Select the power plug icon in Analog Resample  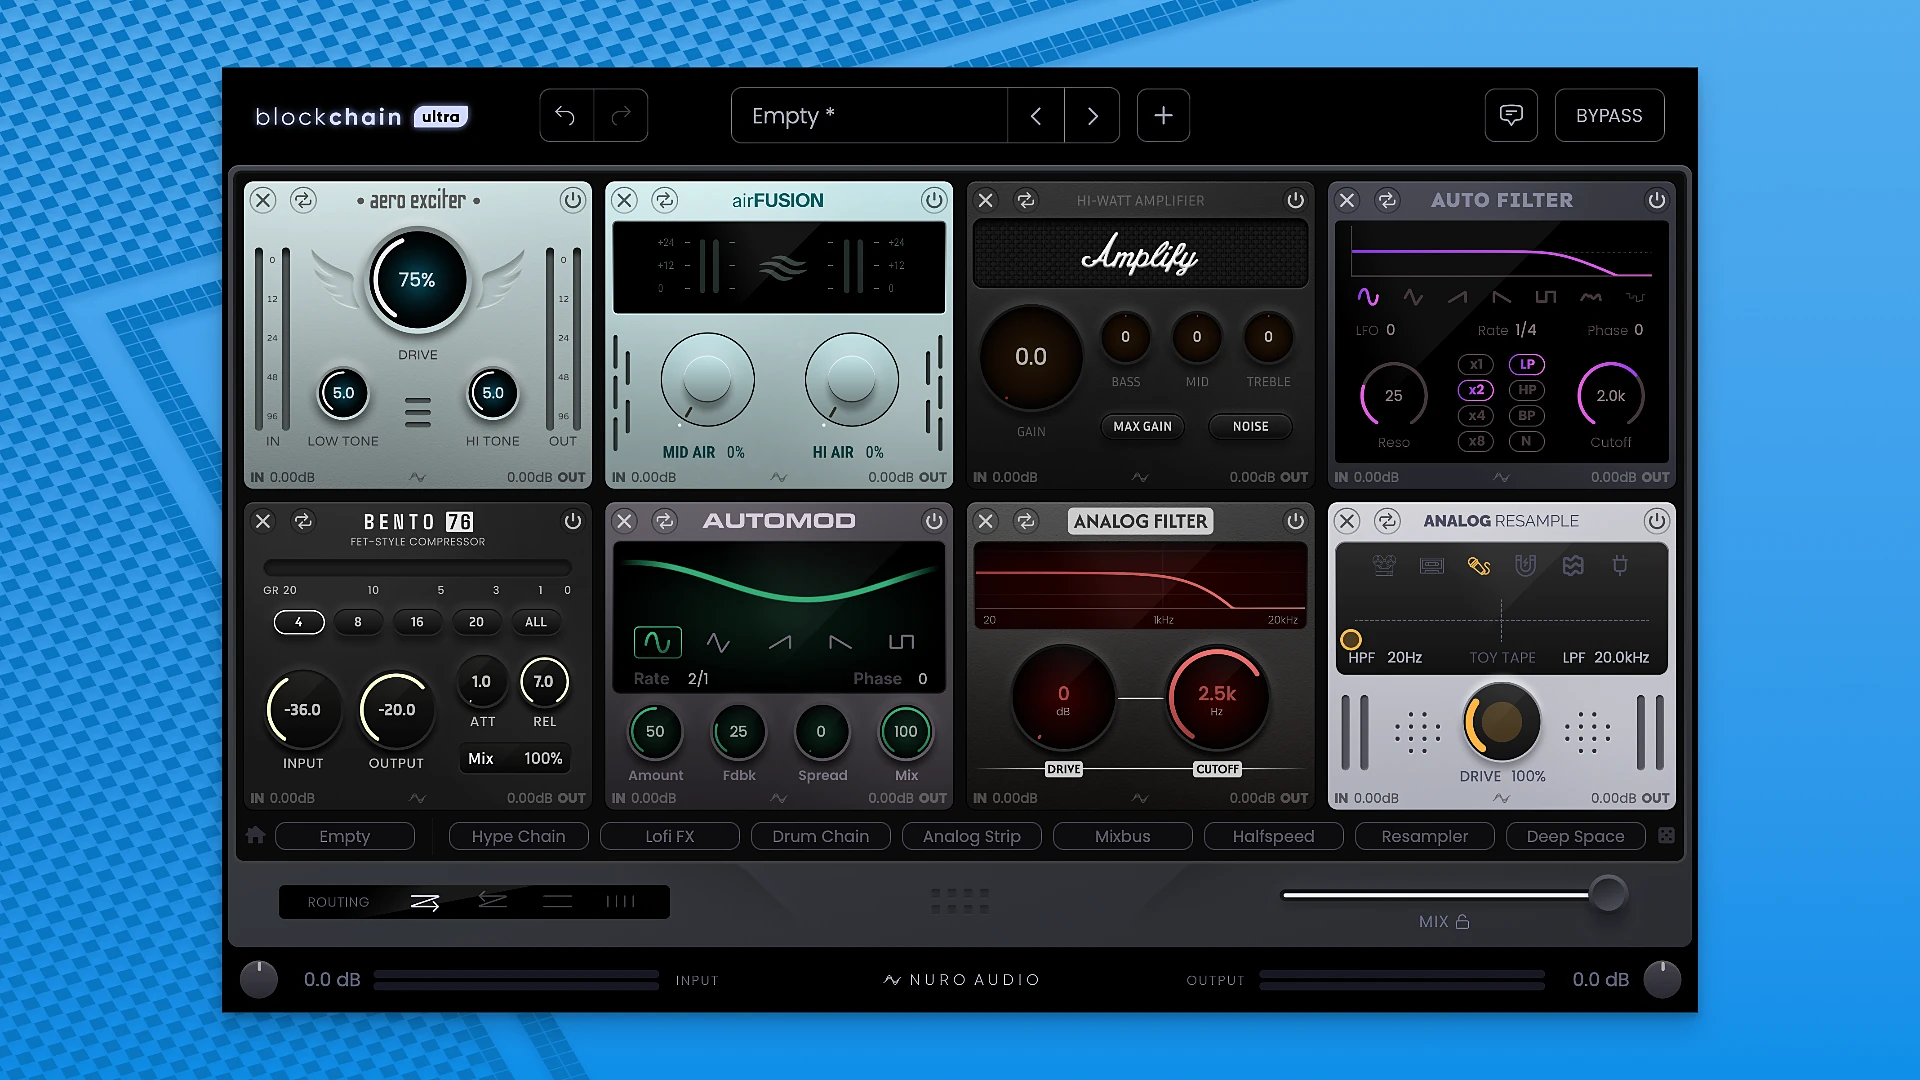click(x=1621, y=565)
